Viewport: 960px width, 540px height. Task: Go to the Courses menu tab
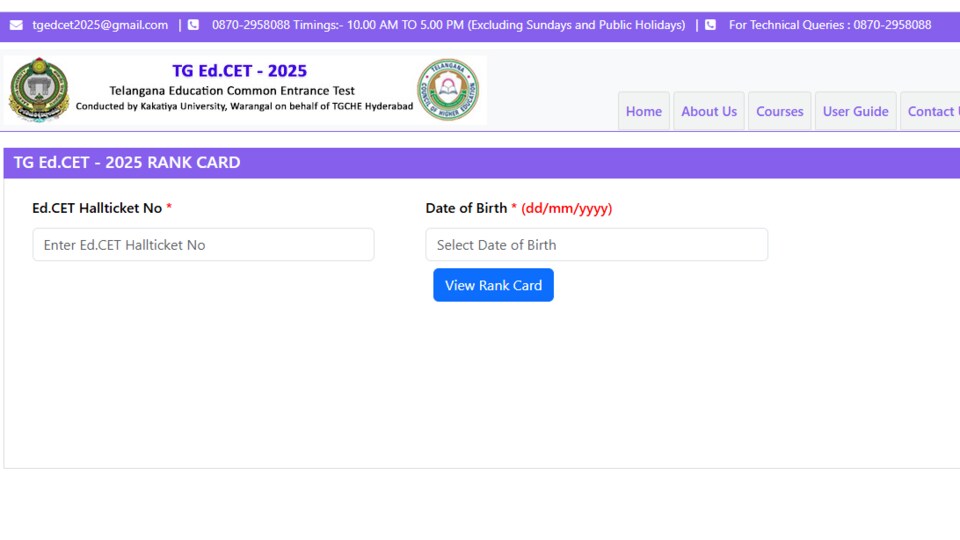coord(779,111)
